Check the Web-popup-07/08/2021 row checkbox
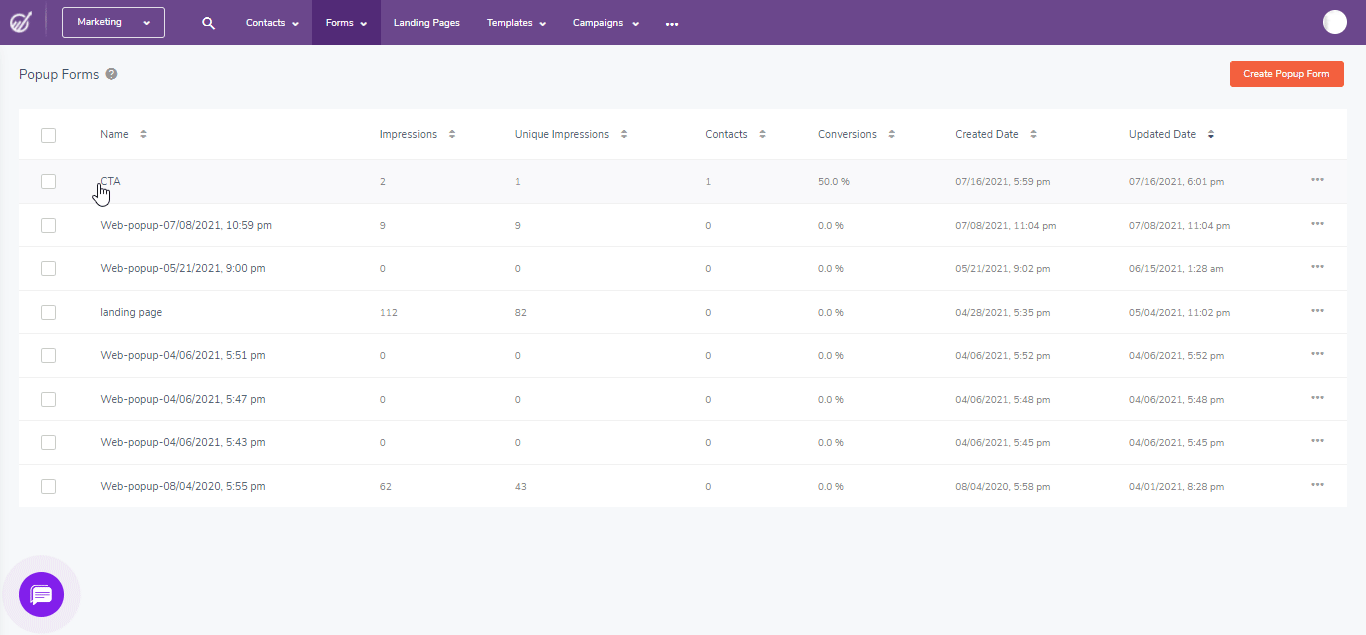Screen dimensions: 1366x635 pos(48,226)
